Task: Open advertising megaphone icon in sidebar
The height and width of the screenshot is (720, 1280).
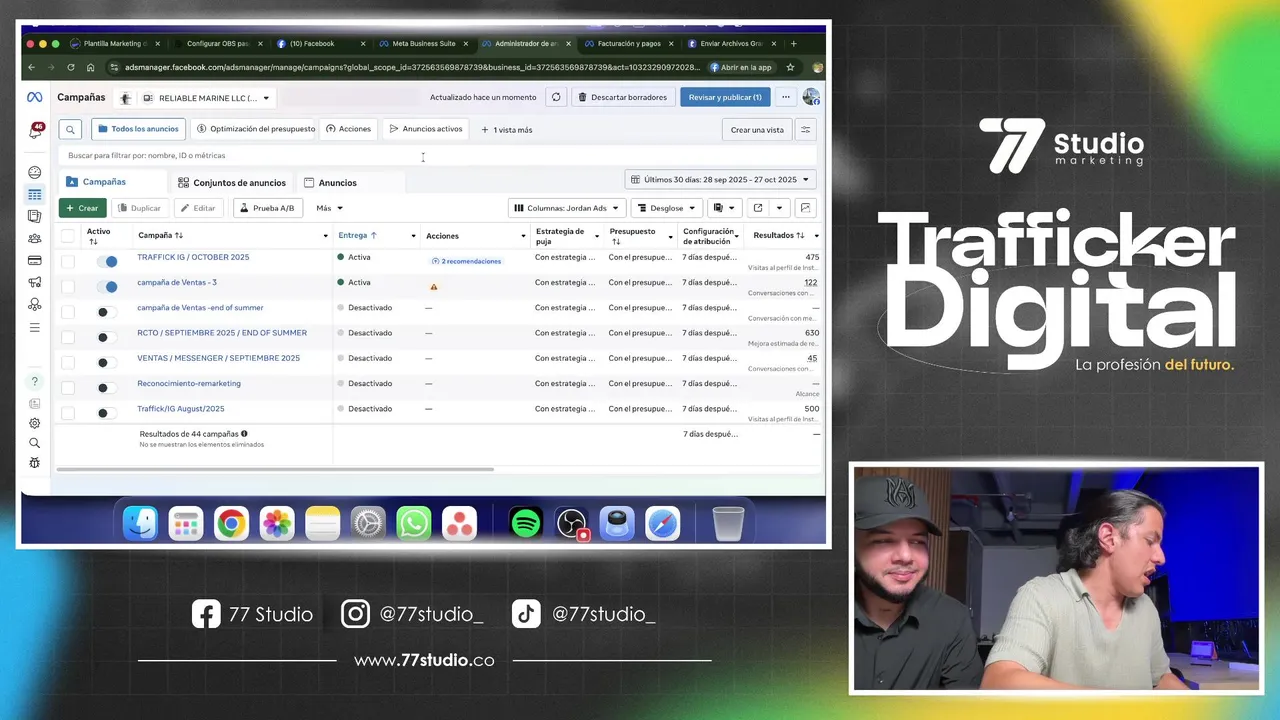Action: click(x=35, y=282)
